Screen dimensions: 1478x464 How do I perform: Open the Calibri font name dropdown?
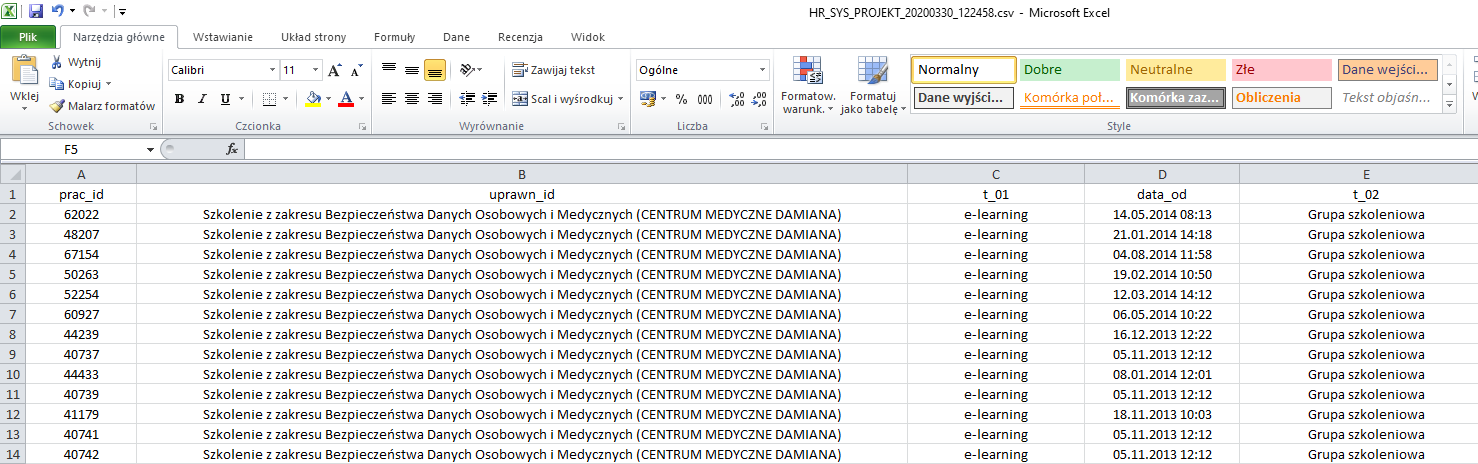pos(272,70)
